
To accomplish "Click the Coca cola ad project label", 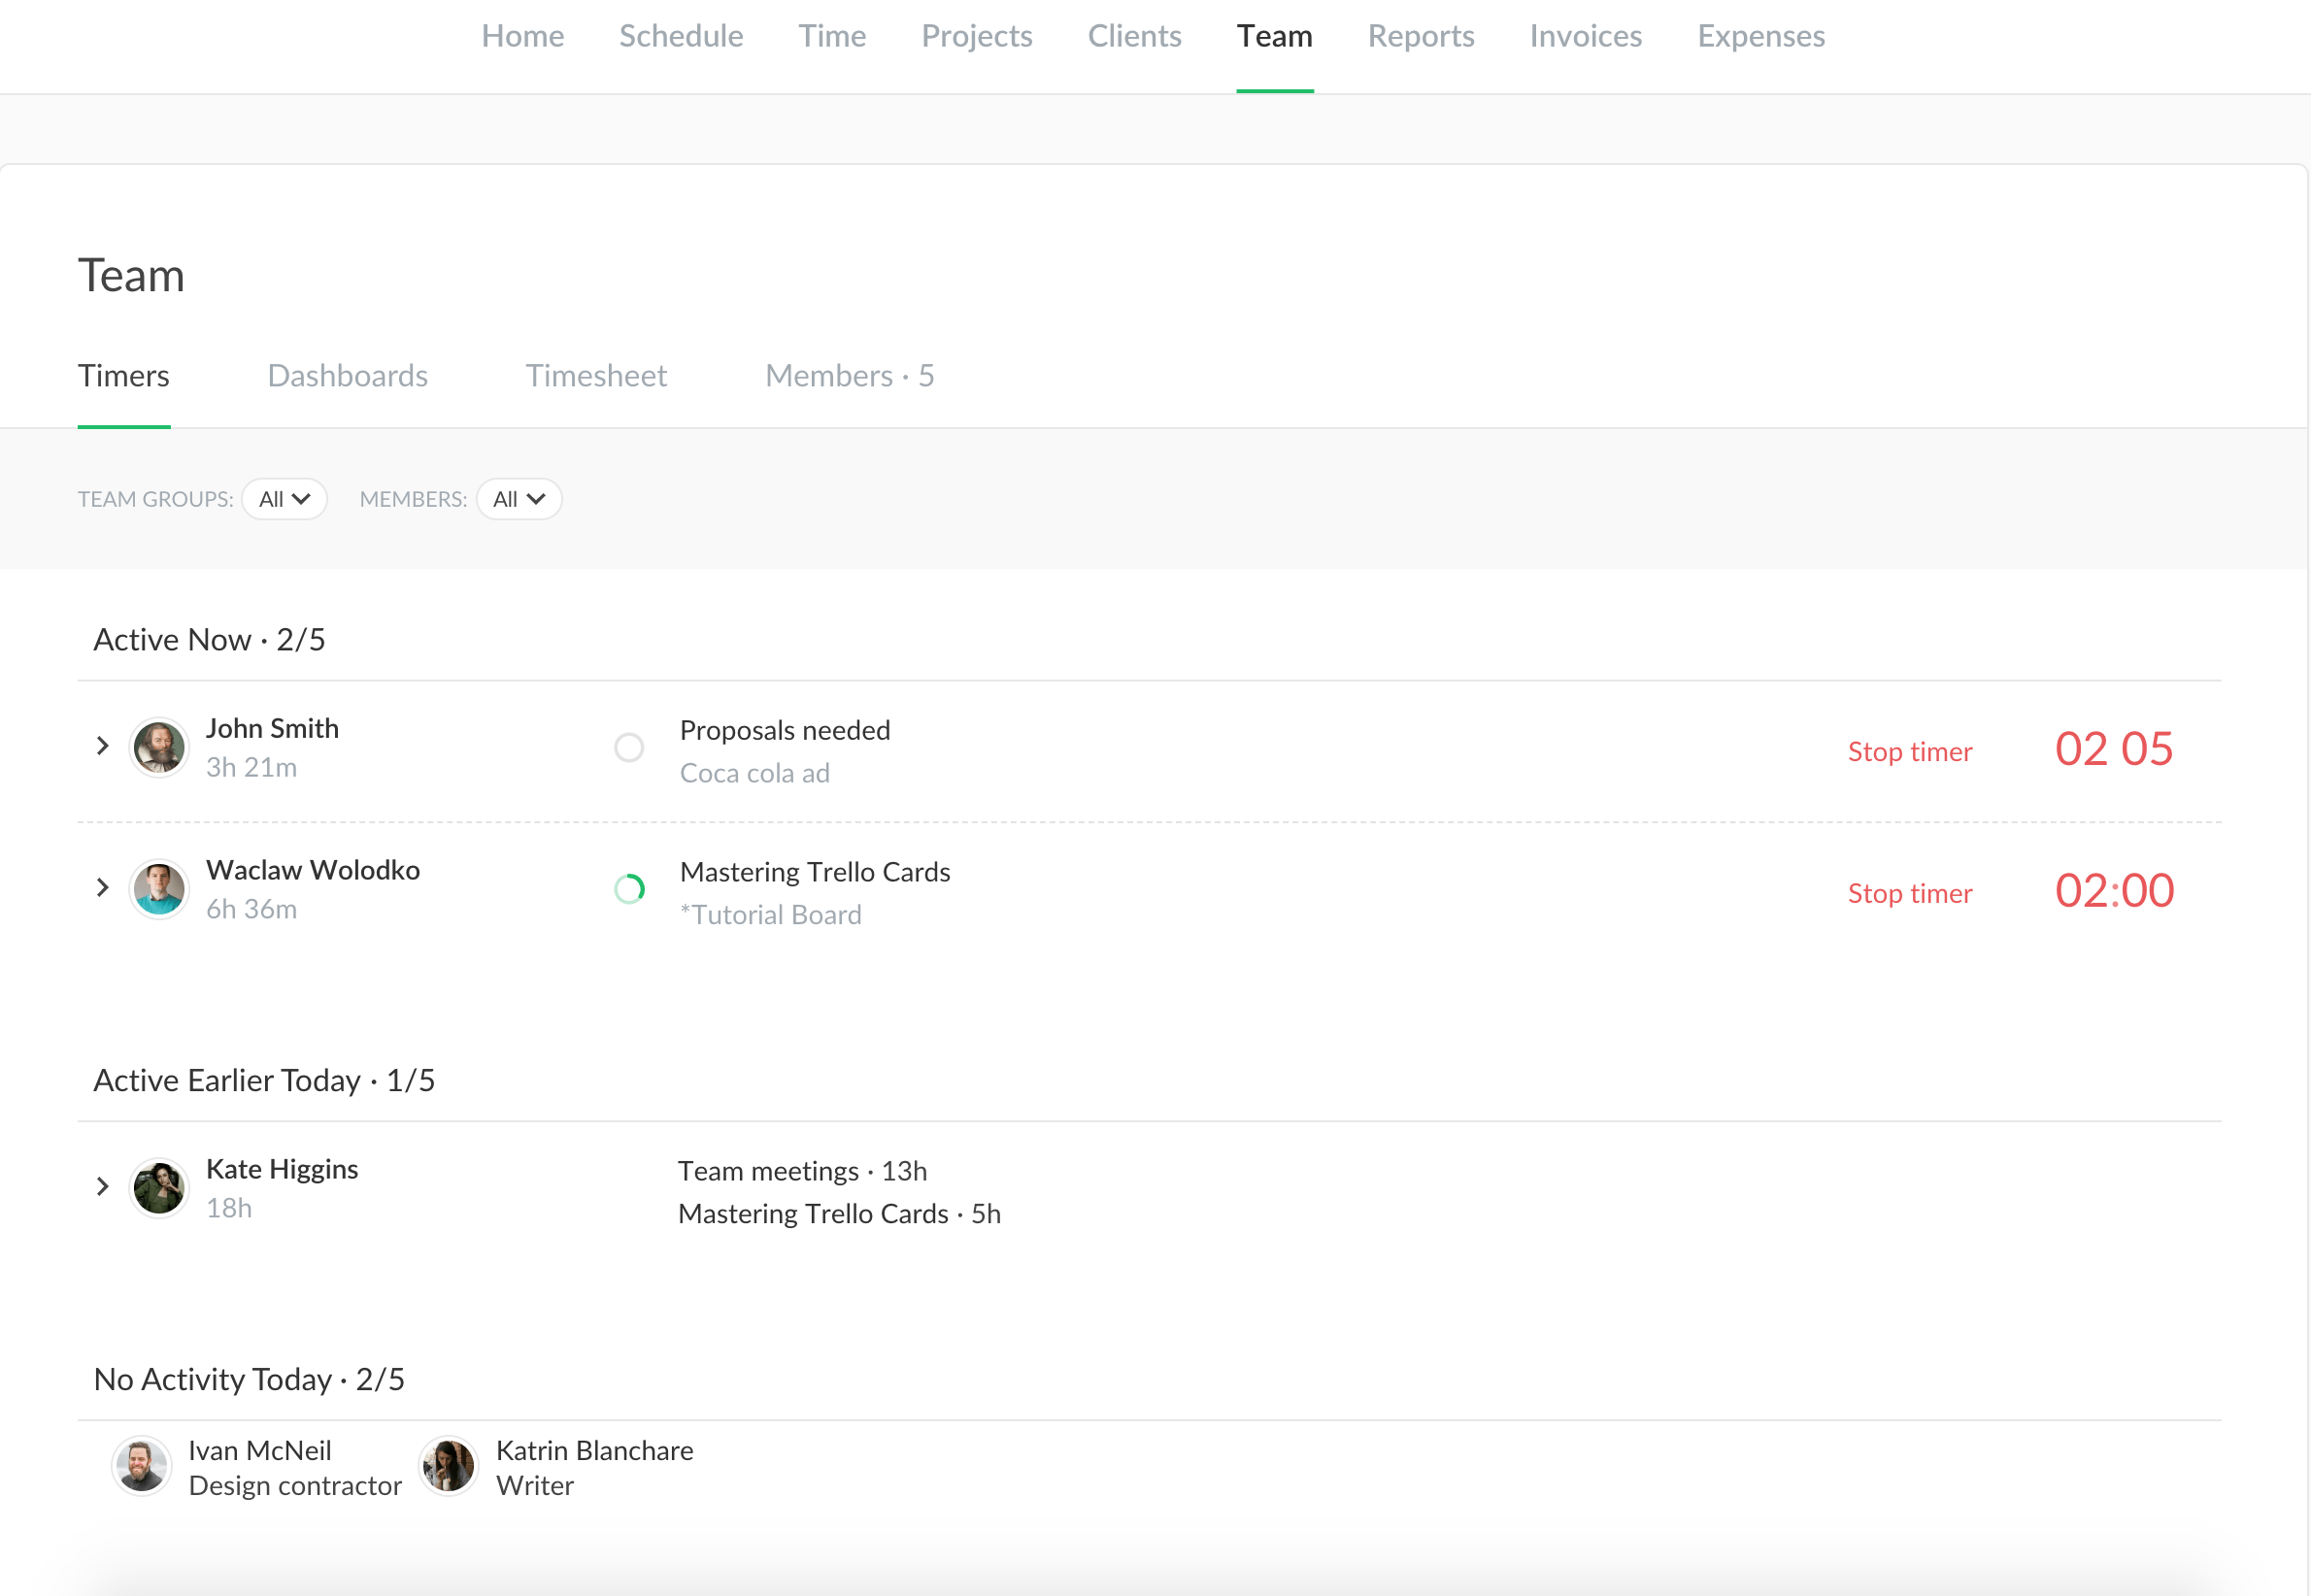I will pos(755,773).
